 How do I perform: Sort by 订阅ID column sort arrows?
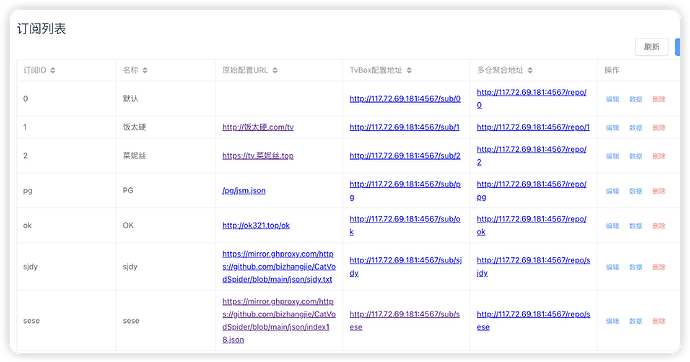pos(53,70)
